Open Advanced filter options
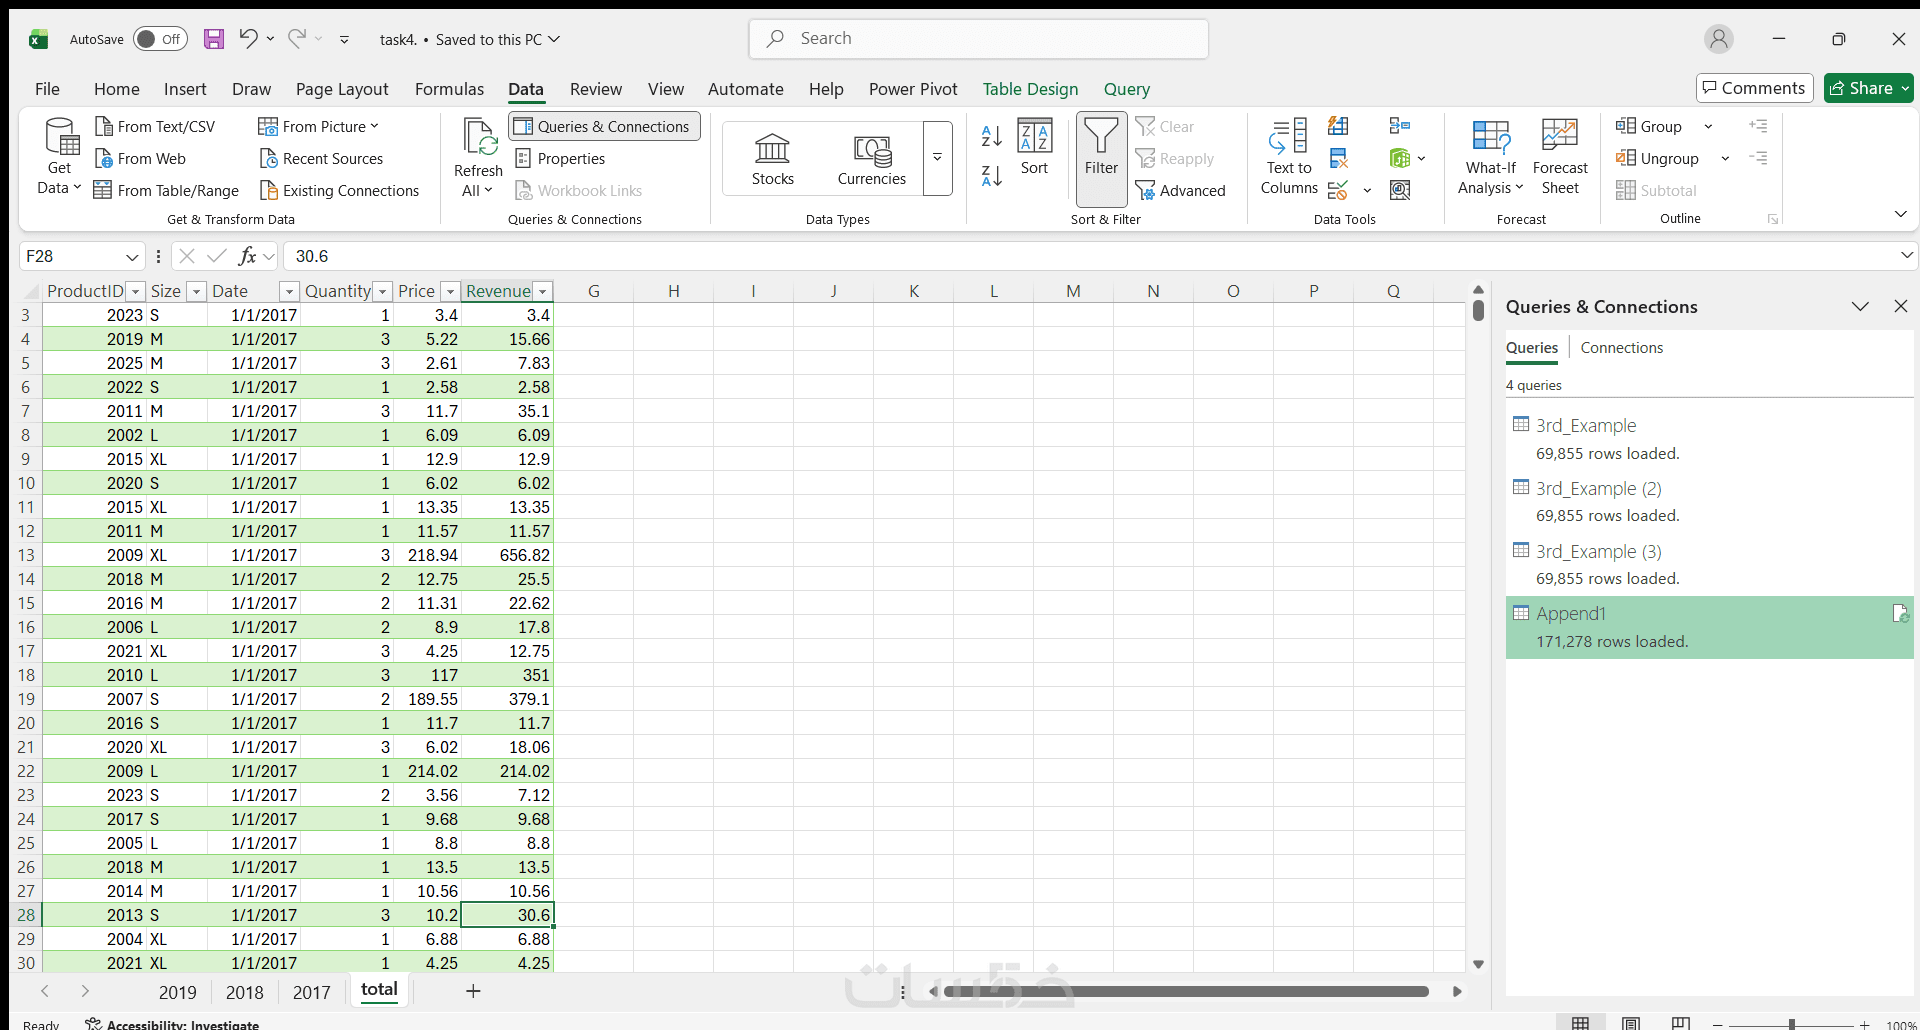1920x1030 pixels. coord(1181,190)
